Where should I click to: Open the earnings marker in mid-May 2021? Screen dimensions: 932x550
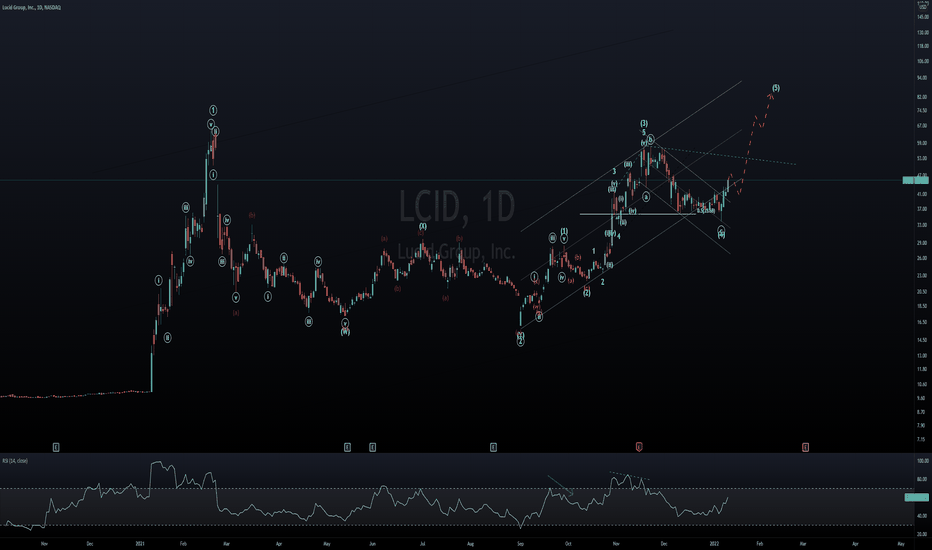[347, 447]
